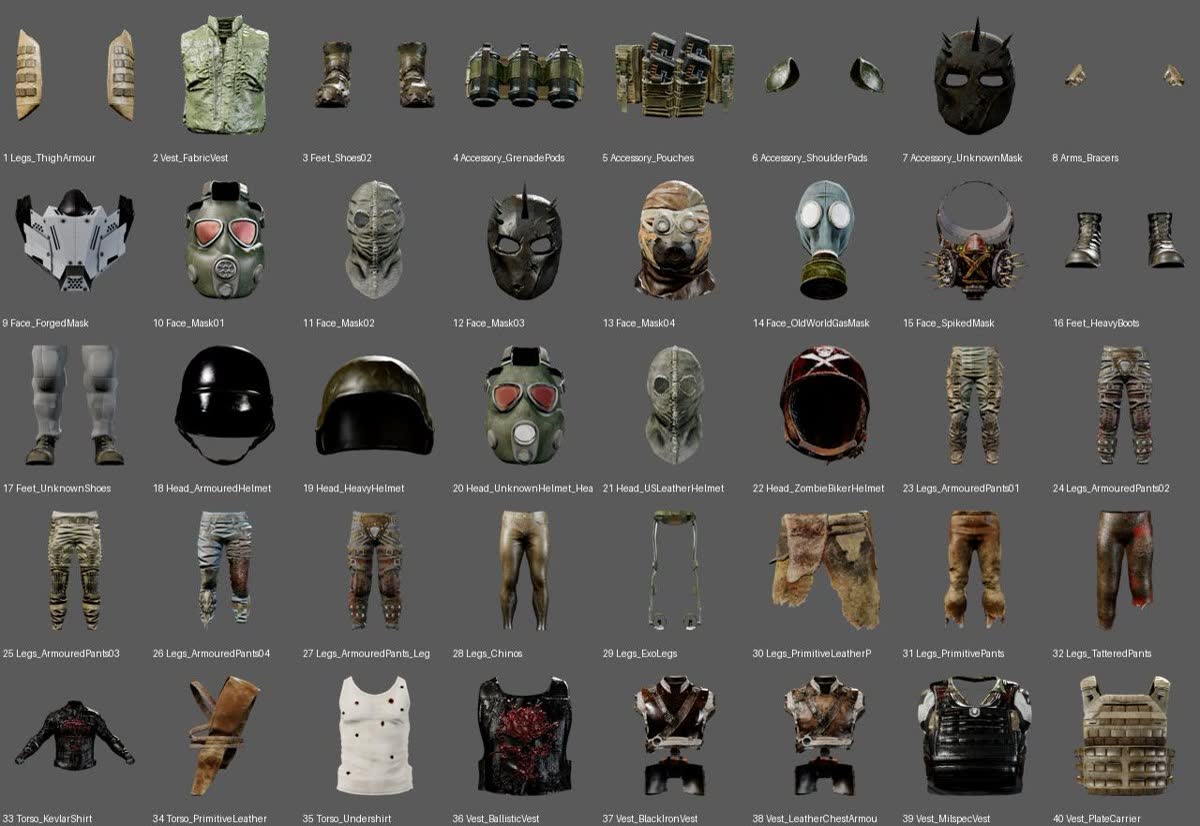The height and width of the screenshot is (826, 1200).
Task: Click the '22 Head_ZombieBikerHelmet' label
Action: pos(818,488)
